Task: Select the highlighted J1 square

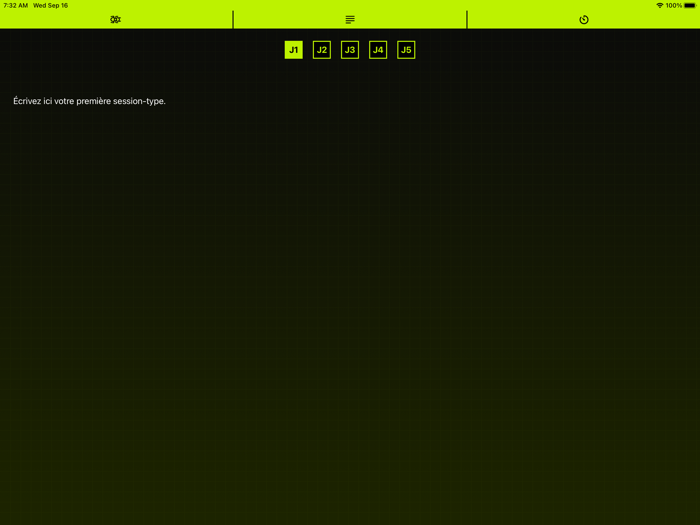Action: click(x=293, y=50)
